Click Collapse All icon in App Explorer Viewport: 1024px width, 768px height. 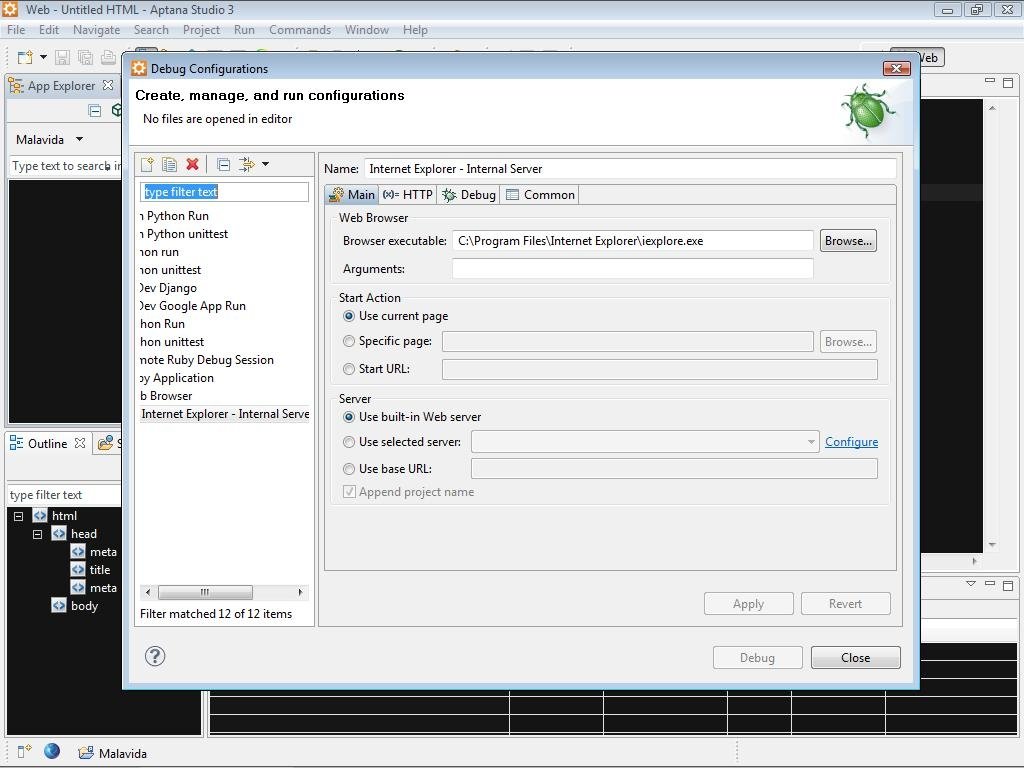[95, 110]
